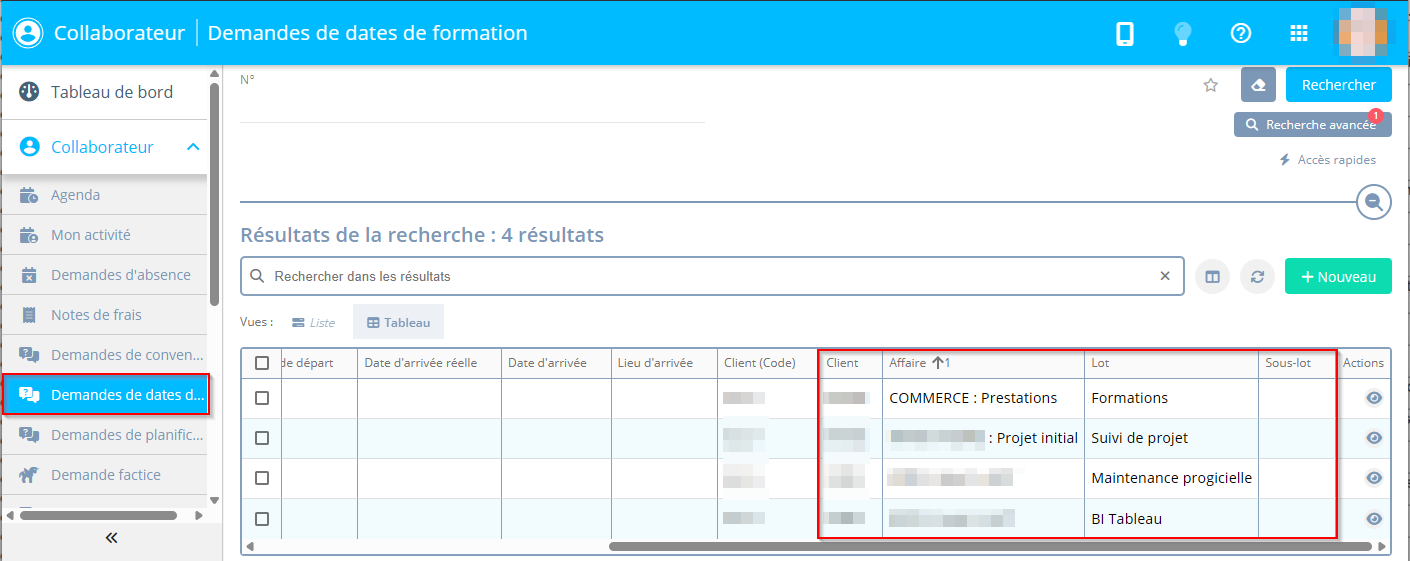Collapse search panel with magnifier minus icon
This screenshot has width=1410, height=561.
[1374, 202]
